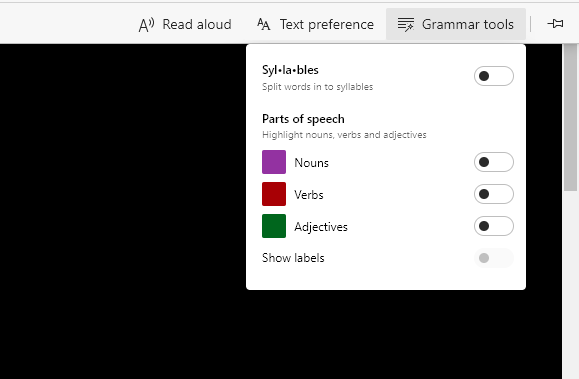
Task: Click the Adjectives label
Action: pyautogui.click(x=321, y=227)
